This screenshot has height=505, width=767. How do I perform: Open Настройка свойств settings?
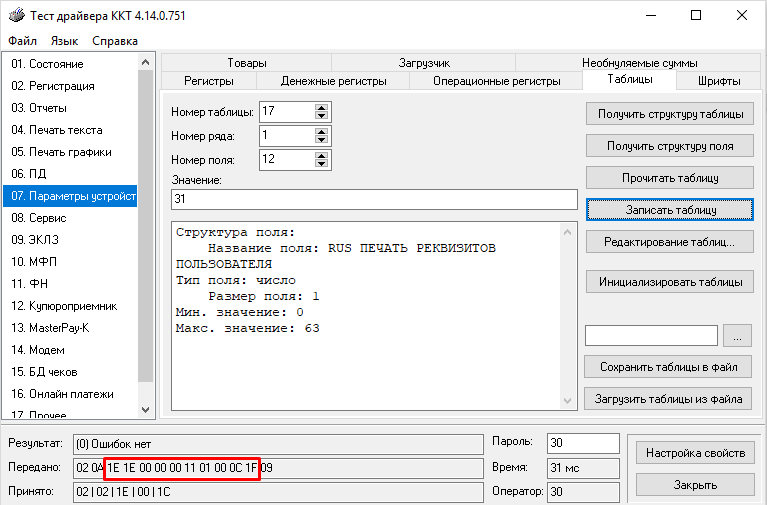pos(695,453)
